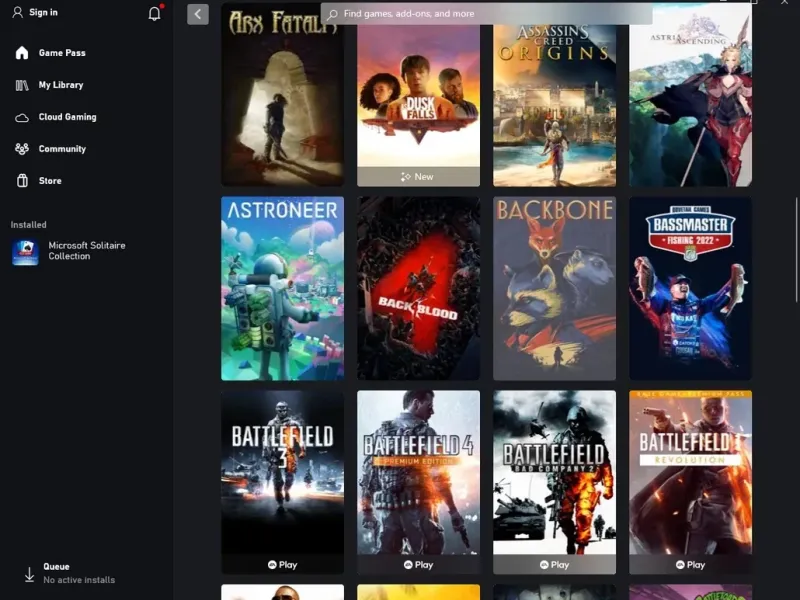
Task: Click Play under Battlefield 4 Premium Edition
Action: click(x=418, y=565)
